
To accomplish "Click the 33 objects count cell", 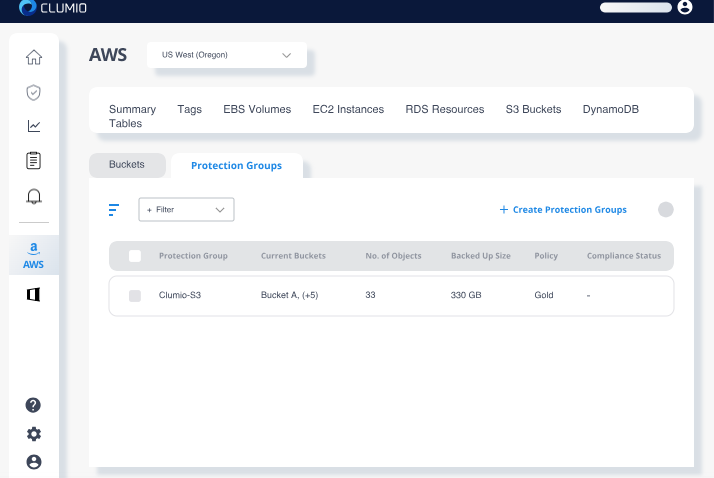I will (x=370, y=295).
